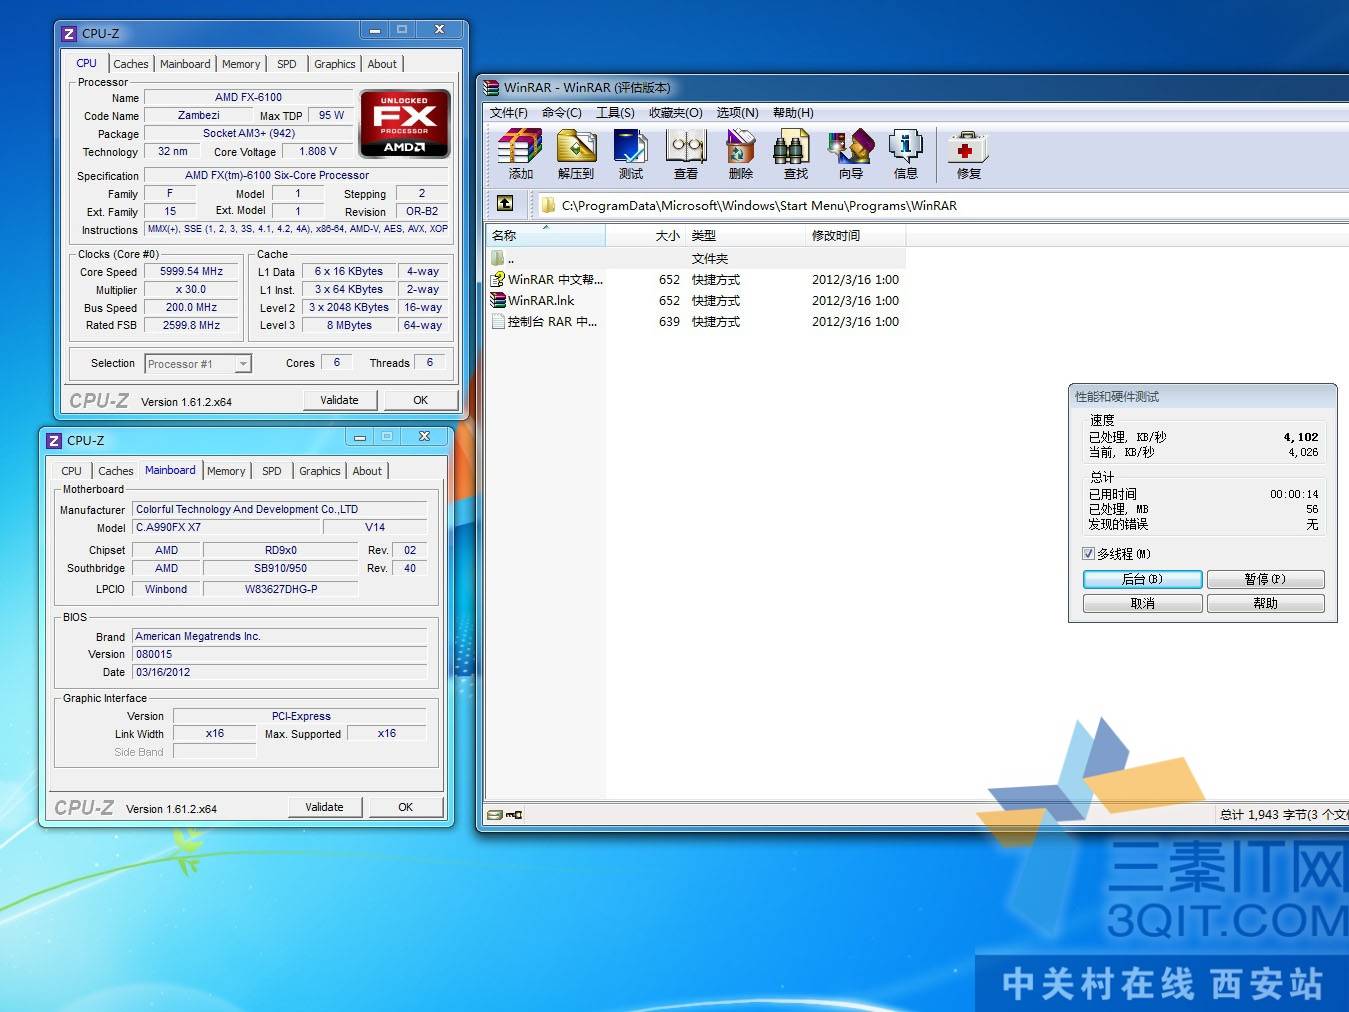Sort file list by 修改时间 column header

[x=856, y=236]
